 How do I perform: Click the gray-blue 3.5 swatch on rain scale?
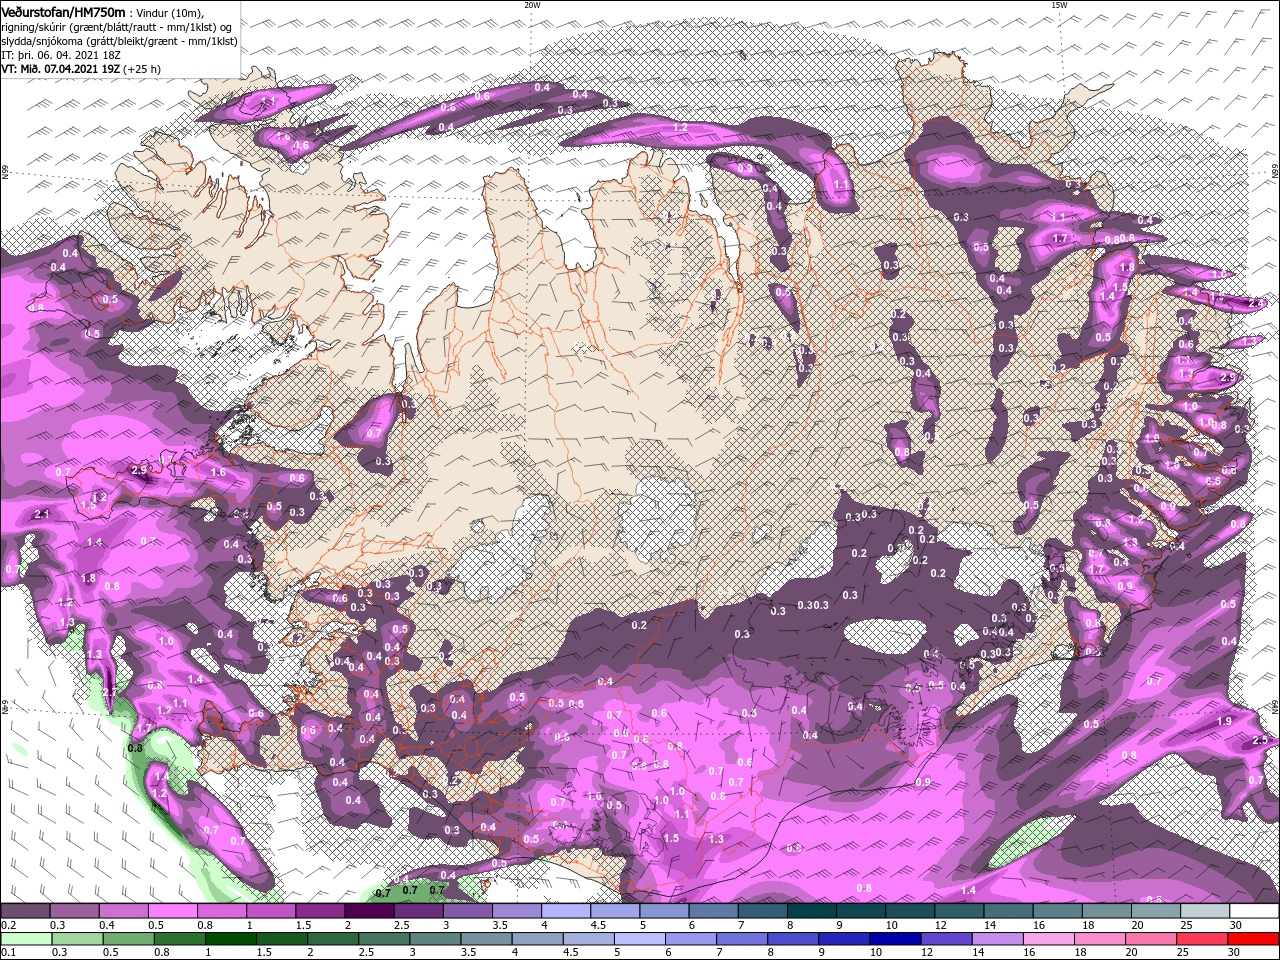click(484, 939)
